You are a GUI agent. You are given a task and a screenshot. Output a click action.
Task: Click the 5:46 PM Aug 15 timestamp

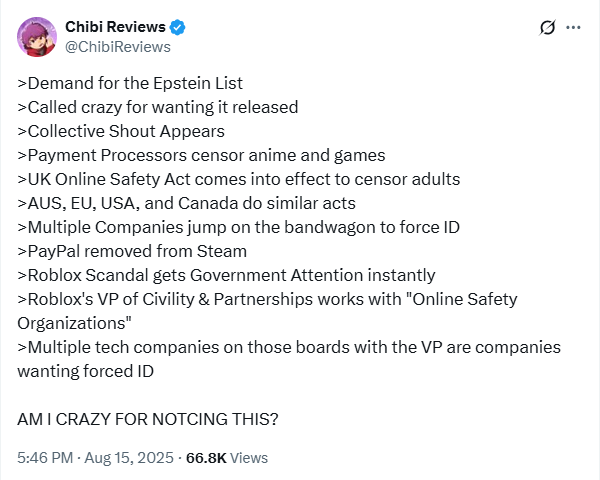point(95,457)
